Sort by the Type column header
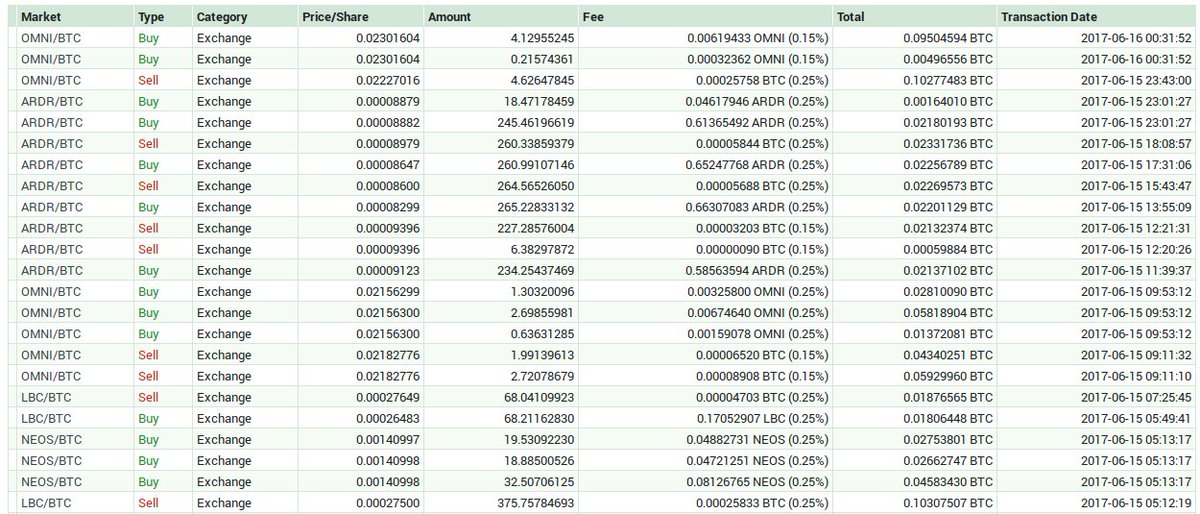This screenshot has width=1200, height=514. tap(151, 17)
